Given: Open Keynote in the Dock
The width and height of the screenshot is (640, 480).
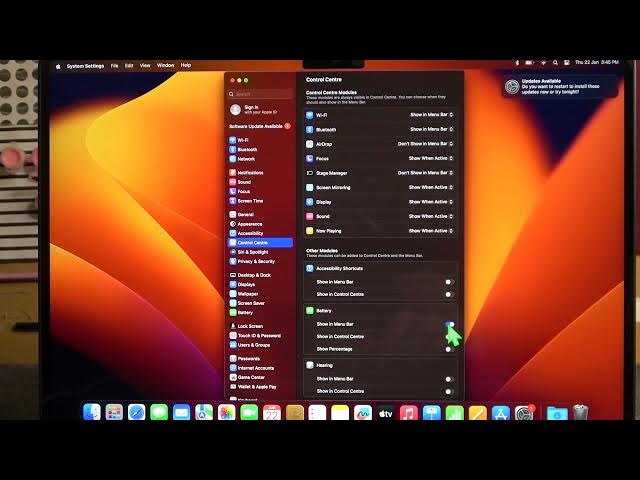Looking at the screenshot, I should pos(432,412).
